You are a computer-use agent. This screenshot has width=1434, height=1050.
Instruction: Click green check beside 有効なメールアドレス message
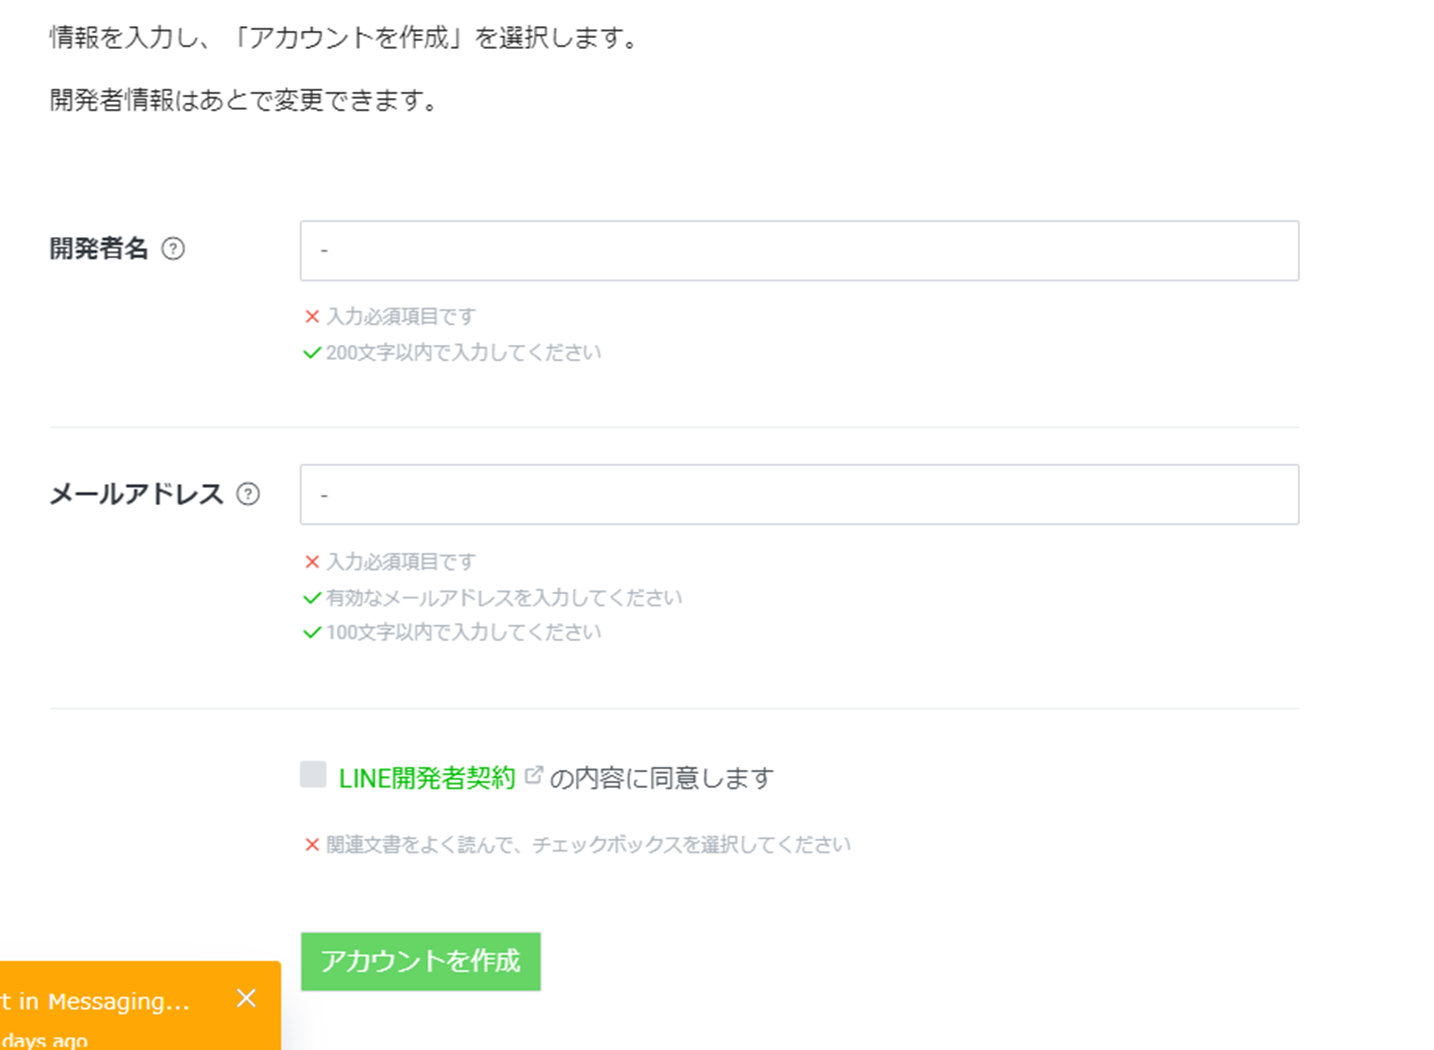pyautogui.click(x=312, y=598)
